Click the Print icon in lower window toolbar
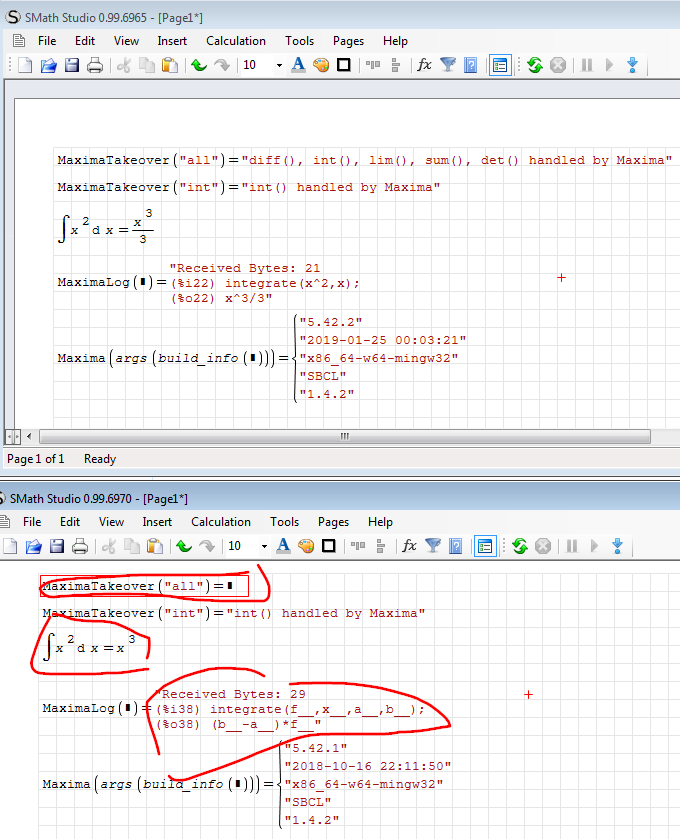680x839 pixels. click(80, 546)
